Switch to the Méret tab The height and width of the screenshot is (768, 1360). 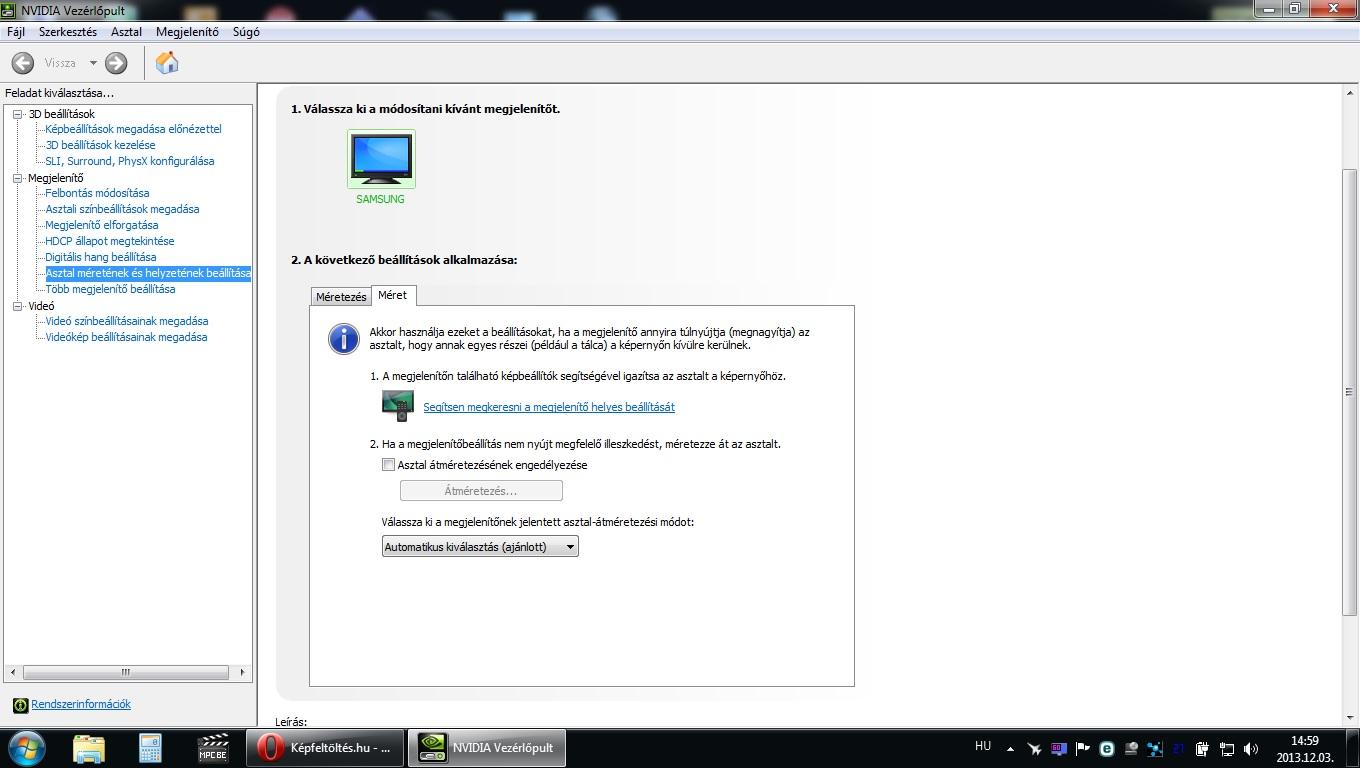392,295
